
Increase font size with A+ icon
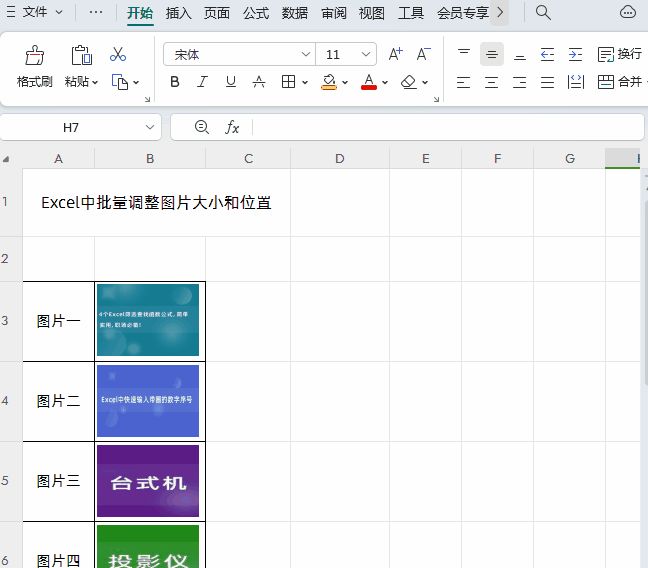(x=395, y=54)
